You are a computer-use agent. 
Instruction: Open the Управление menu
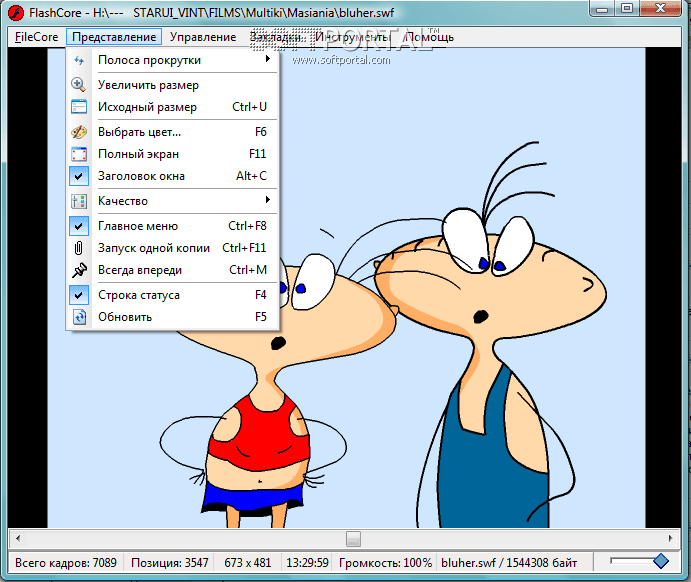(203, 37)
